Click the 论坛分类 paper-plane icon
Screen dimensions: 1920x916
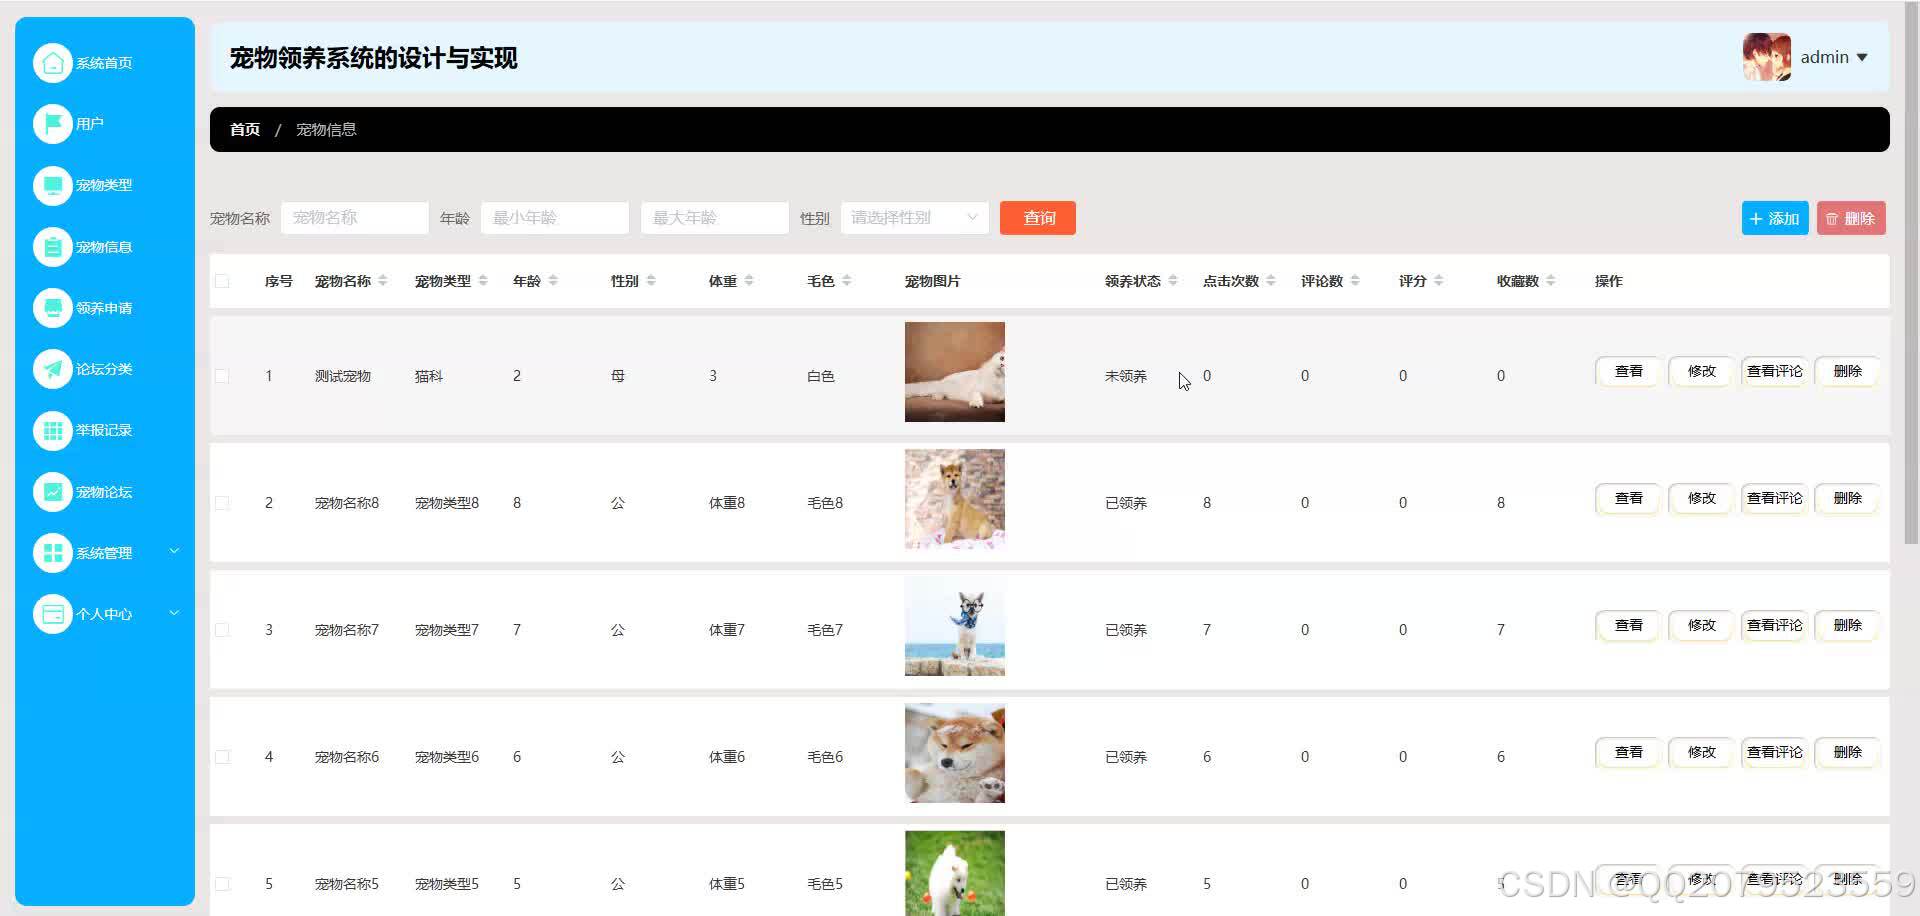coord(54,369)
